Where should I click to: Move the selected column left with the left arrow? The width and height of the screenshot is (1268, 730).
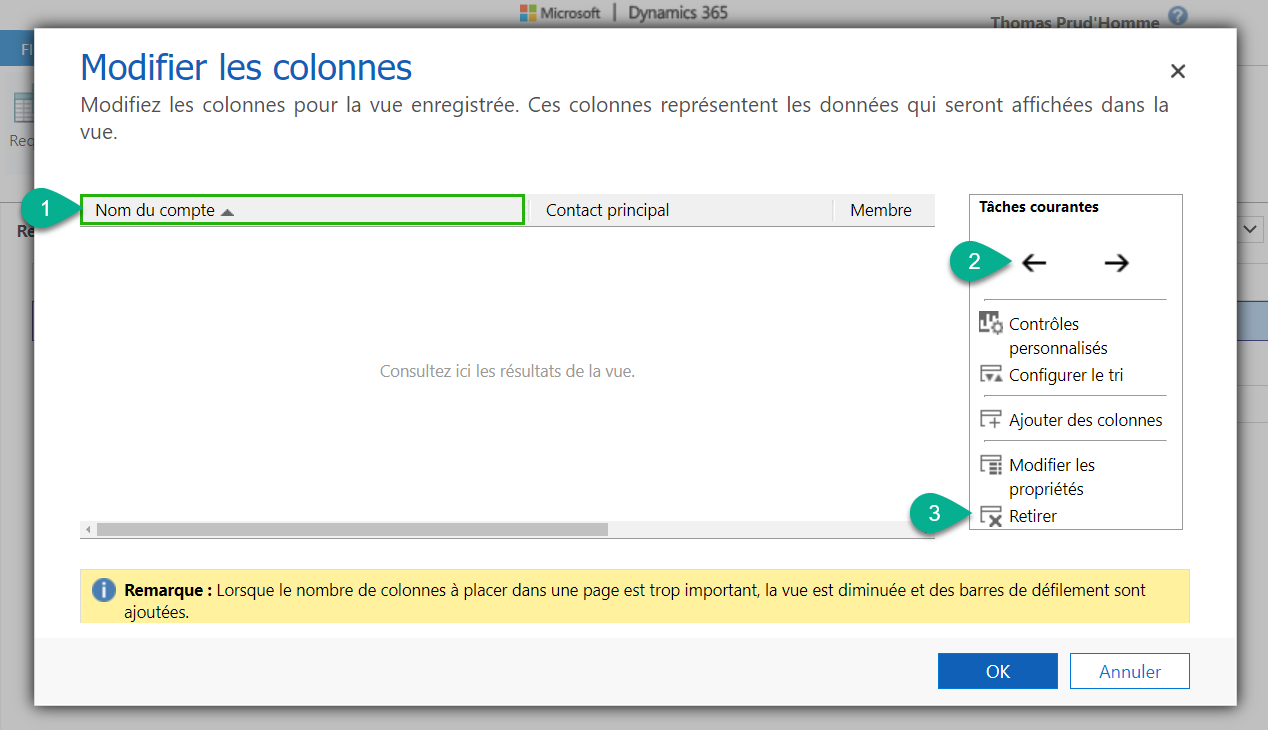click(x=1032, y=262)
